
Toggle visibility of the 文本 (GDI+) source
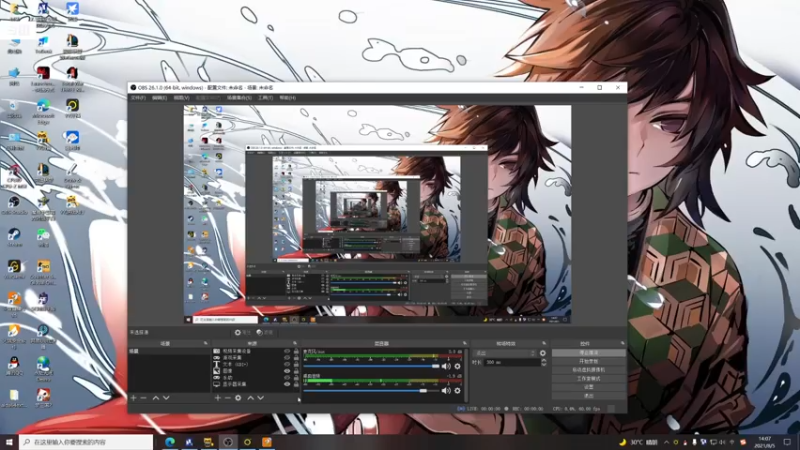(x=287, y=364)
